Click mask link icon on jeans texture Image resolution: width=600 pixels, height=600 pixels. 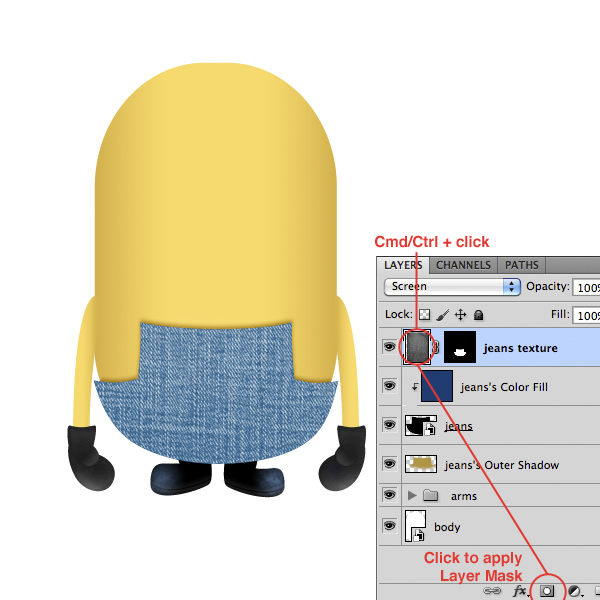[x=437, y=347]
